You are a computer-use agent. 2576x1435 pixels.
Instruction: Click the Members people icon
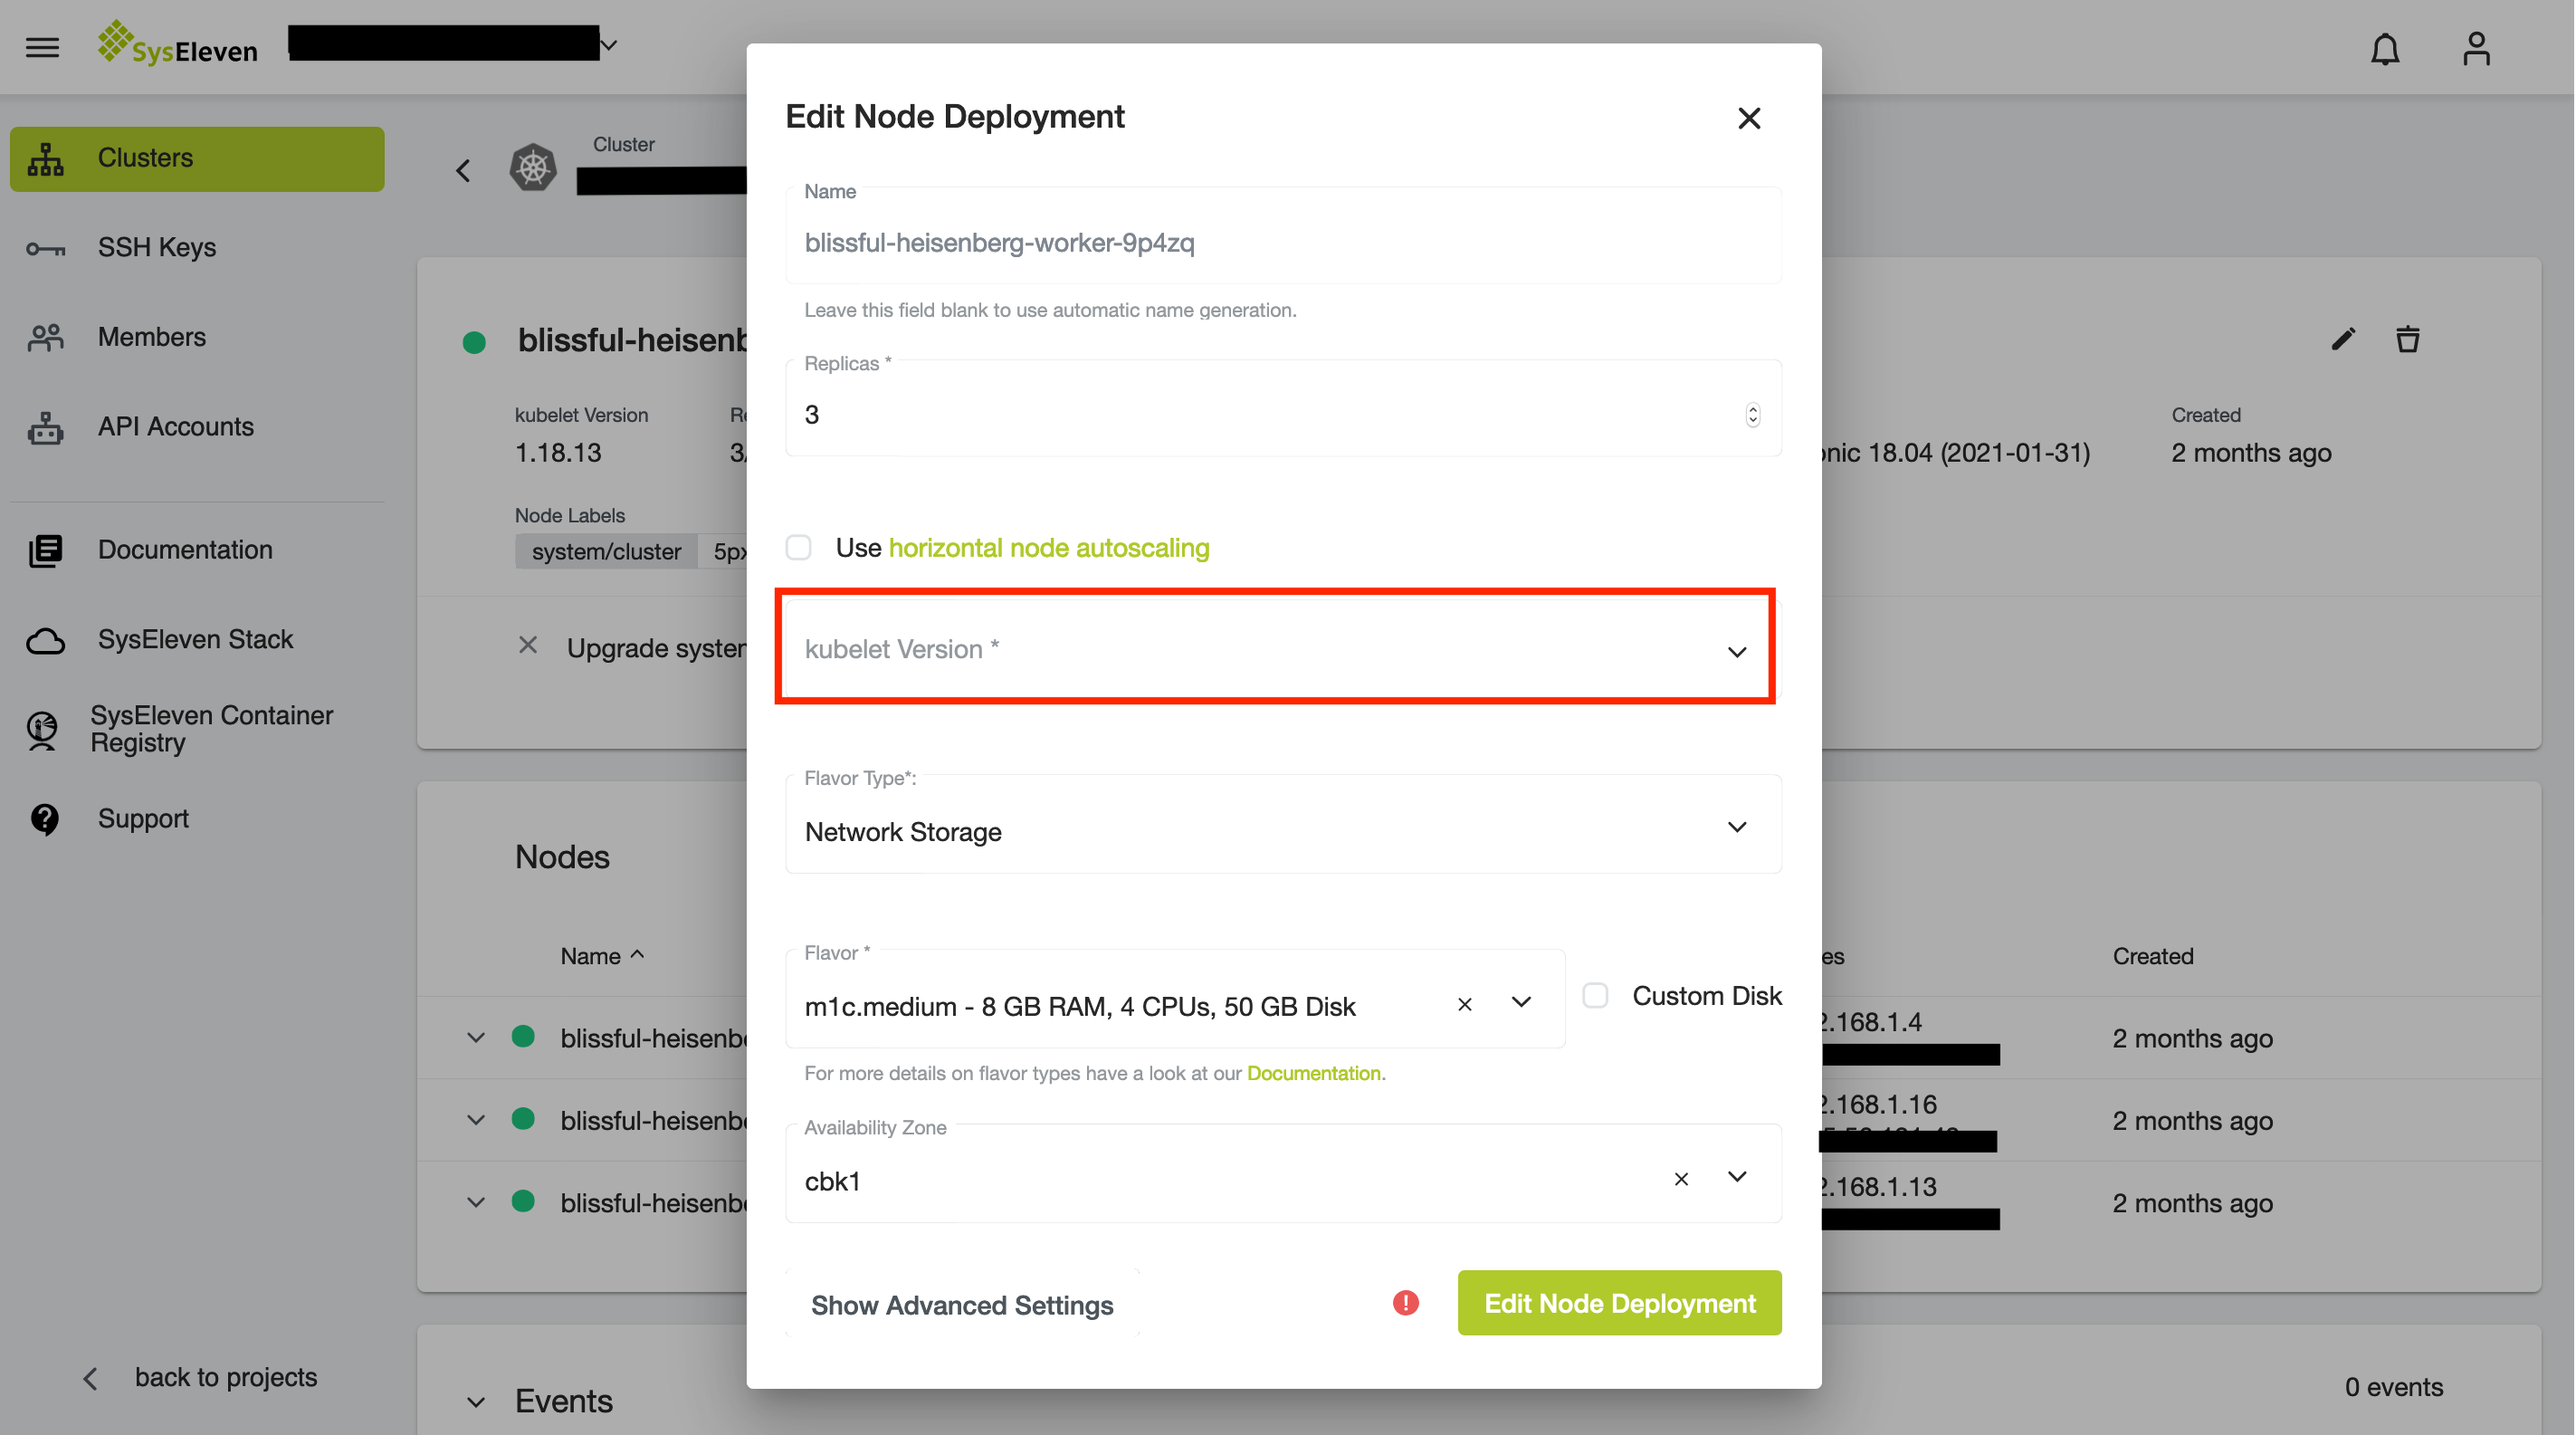coord(45,337)
